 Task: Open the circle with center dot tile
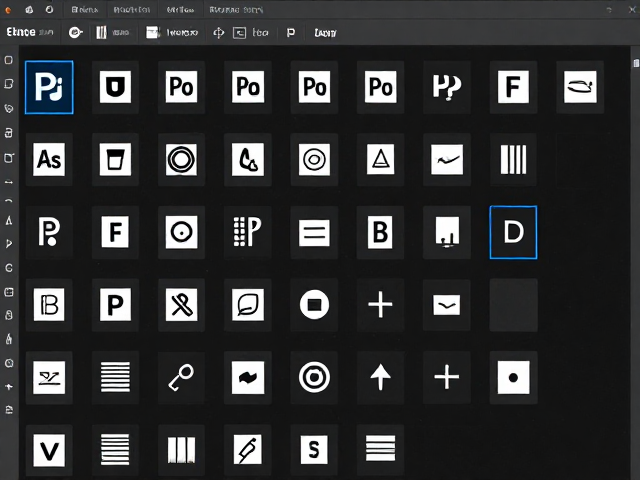pyautogui.click(x=182, y=232)
